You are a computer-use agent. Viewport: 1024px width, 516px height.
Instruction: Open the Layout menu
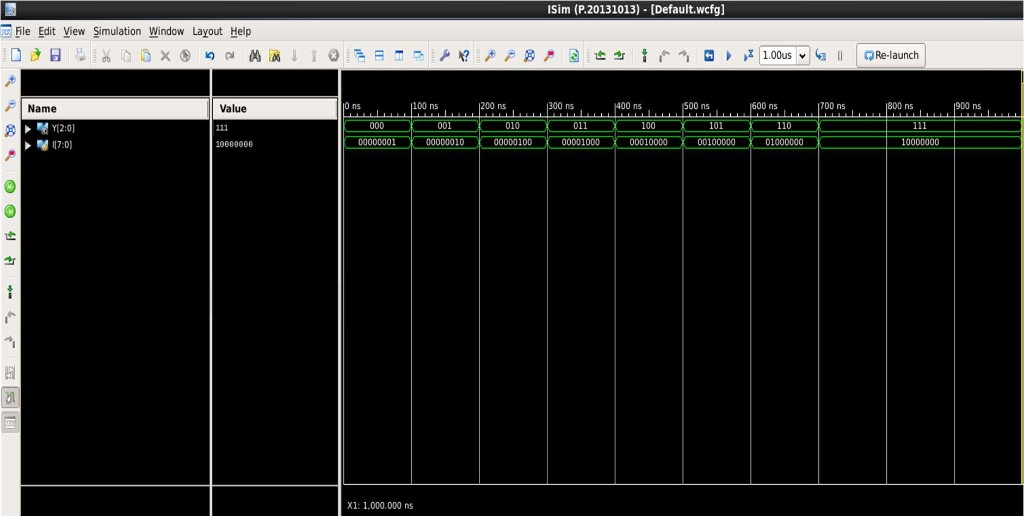tap(207, 32)
